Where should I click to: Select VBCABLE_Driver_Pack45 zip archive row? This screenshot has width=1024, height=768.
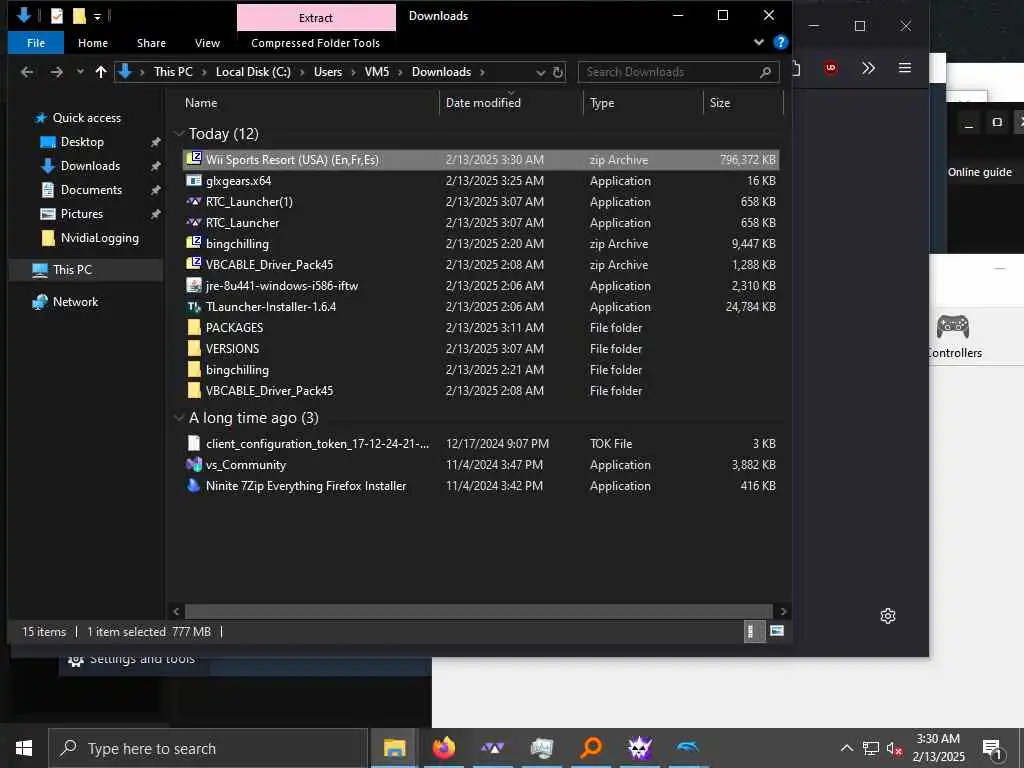pyautogui.click(x=481, y=264)
